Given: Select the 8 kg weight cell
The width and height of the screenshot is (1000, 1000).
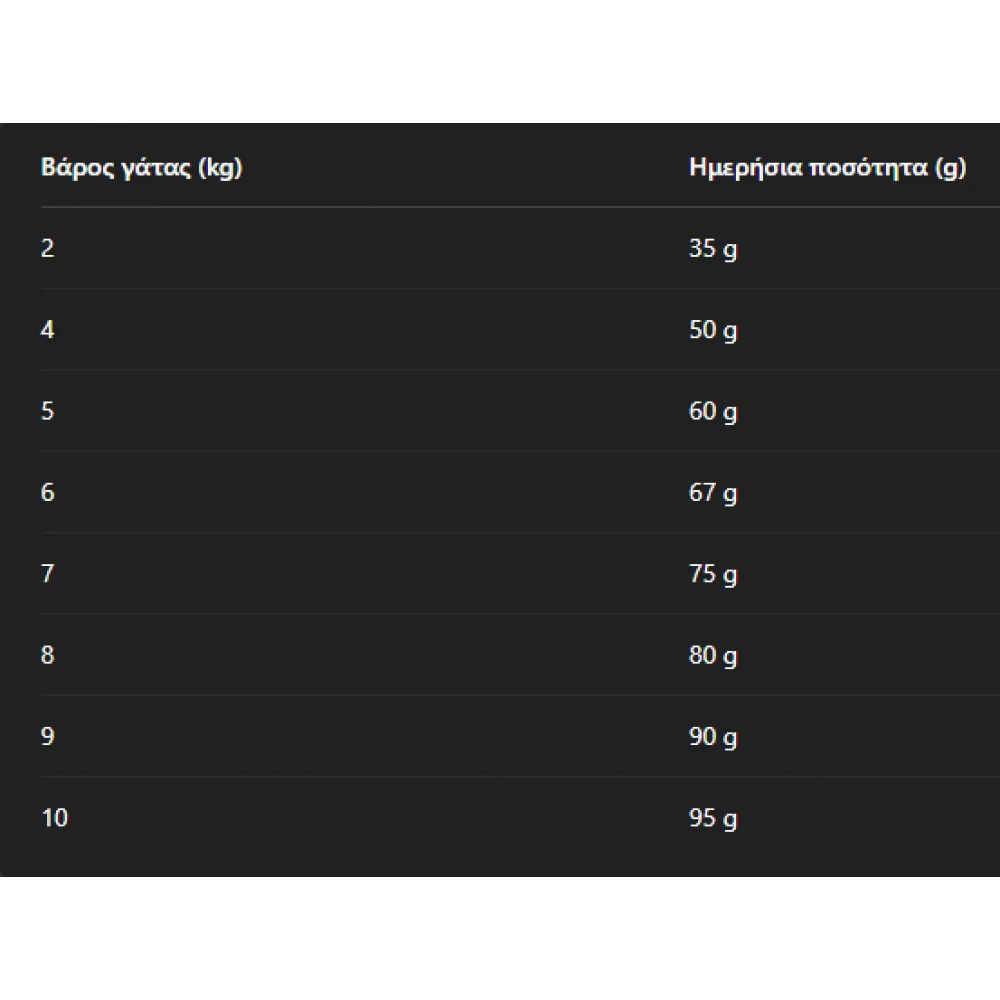Looking at the screenshot, I should coord(48,655).
